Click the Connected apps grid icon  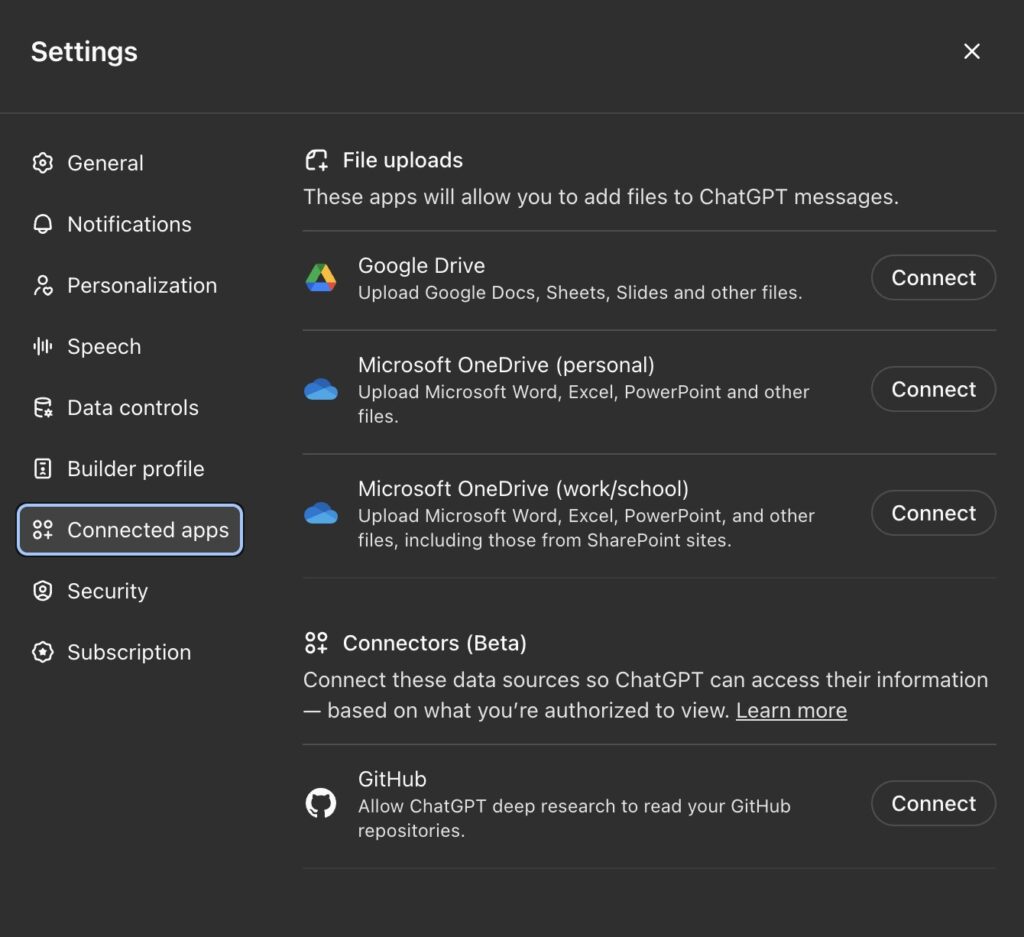[42, 530]
